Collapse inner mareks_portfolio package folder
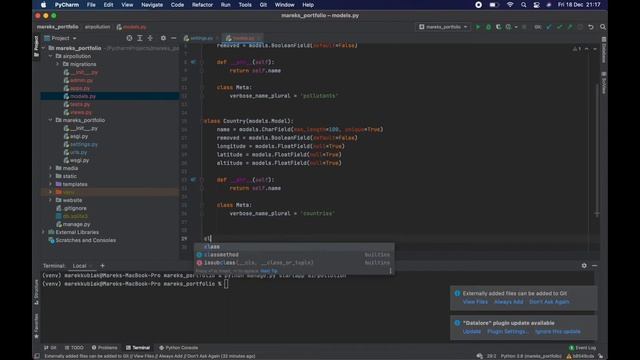 [x=51, y=120]
